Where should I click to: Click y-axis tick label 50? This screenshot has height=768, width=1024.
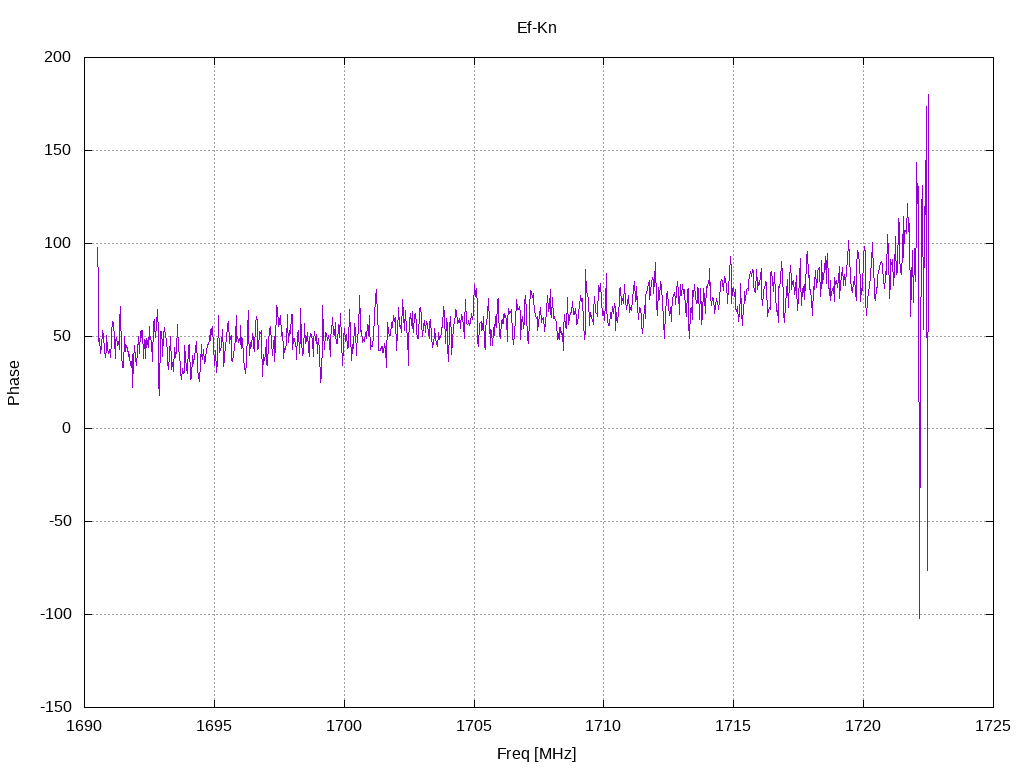click(62, 336)
